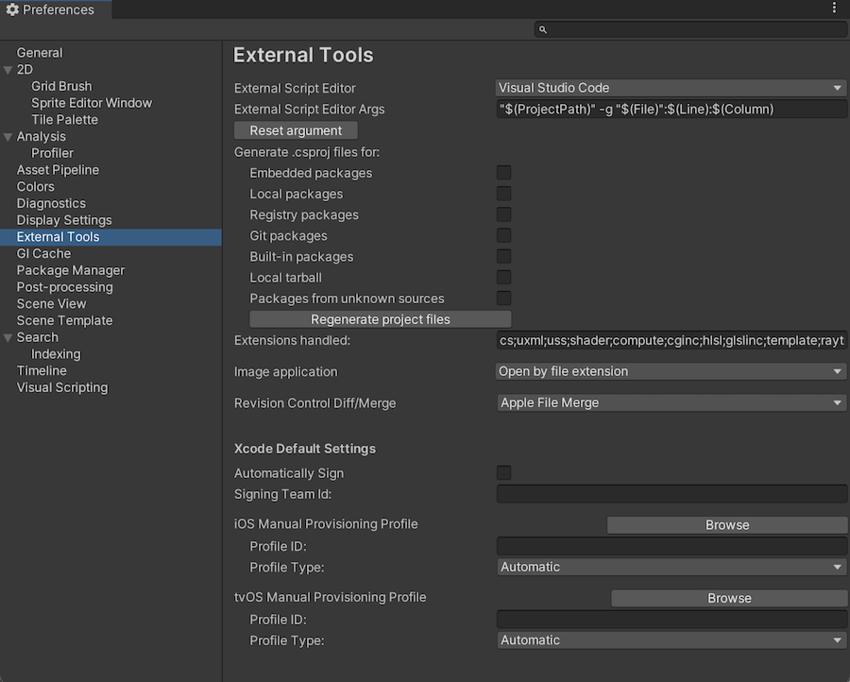Click the magnifying glass in the search bar
The height and width of the screenshot is (682, 850).
[542, 29]
